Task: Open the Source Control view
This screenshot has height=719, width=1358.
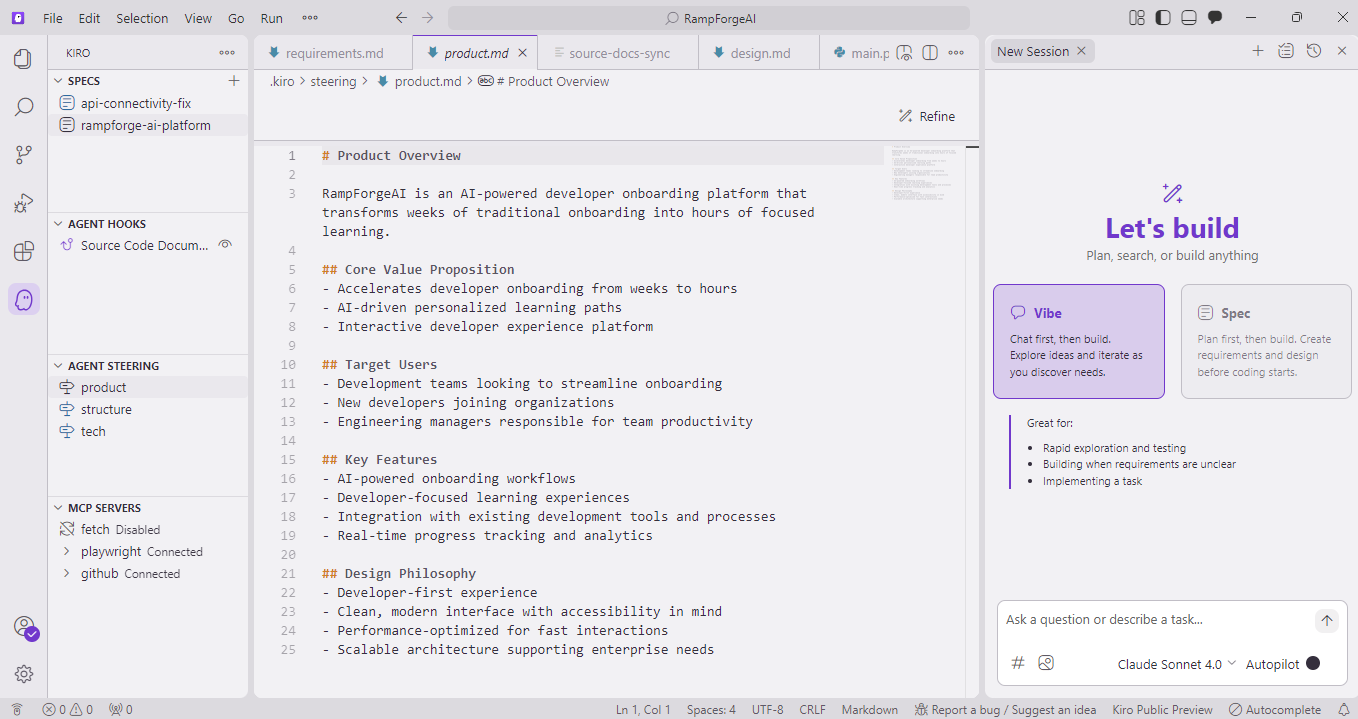Action: 23,155
